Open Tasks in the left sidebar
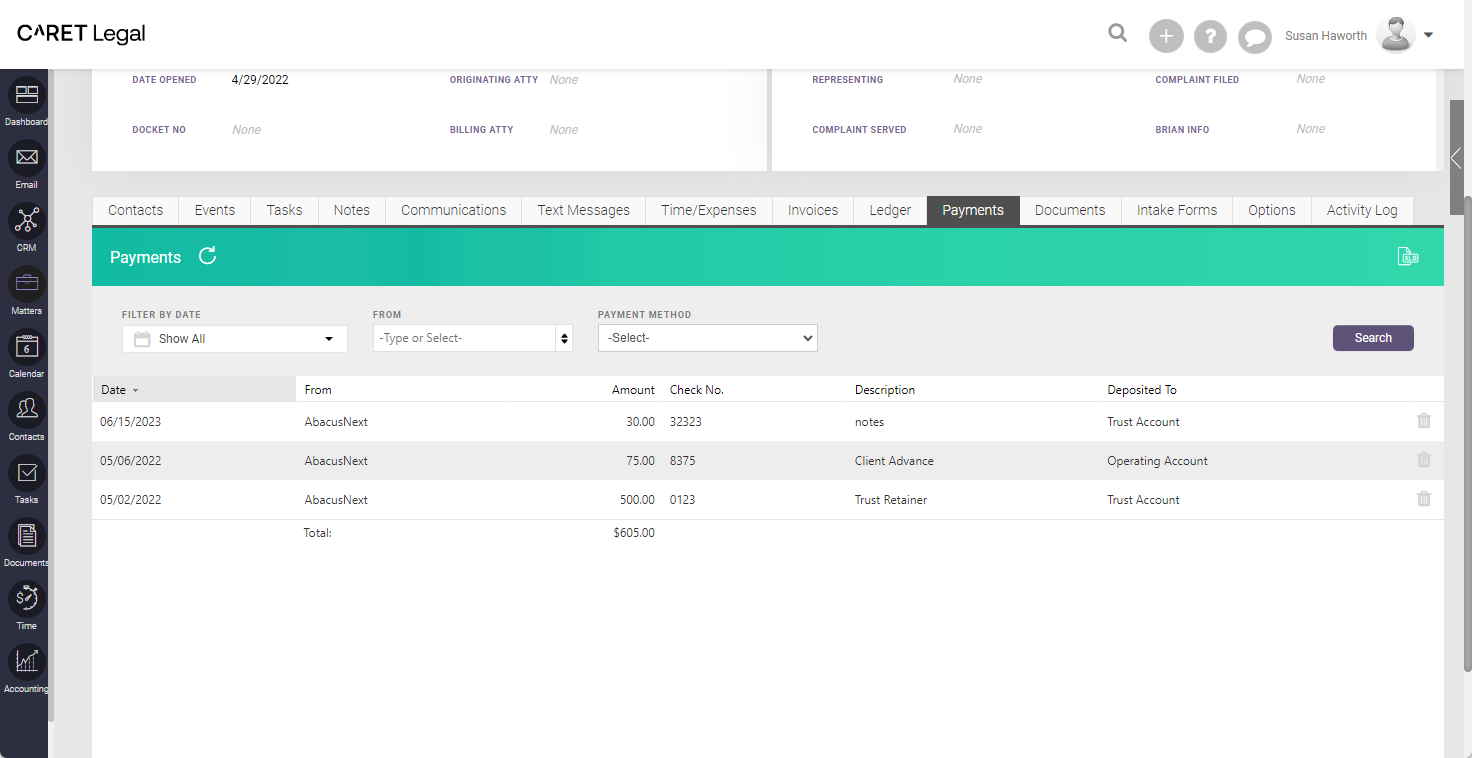 (27, 473)
